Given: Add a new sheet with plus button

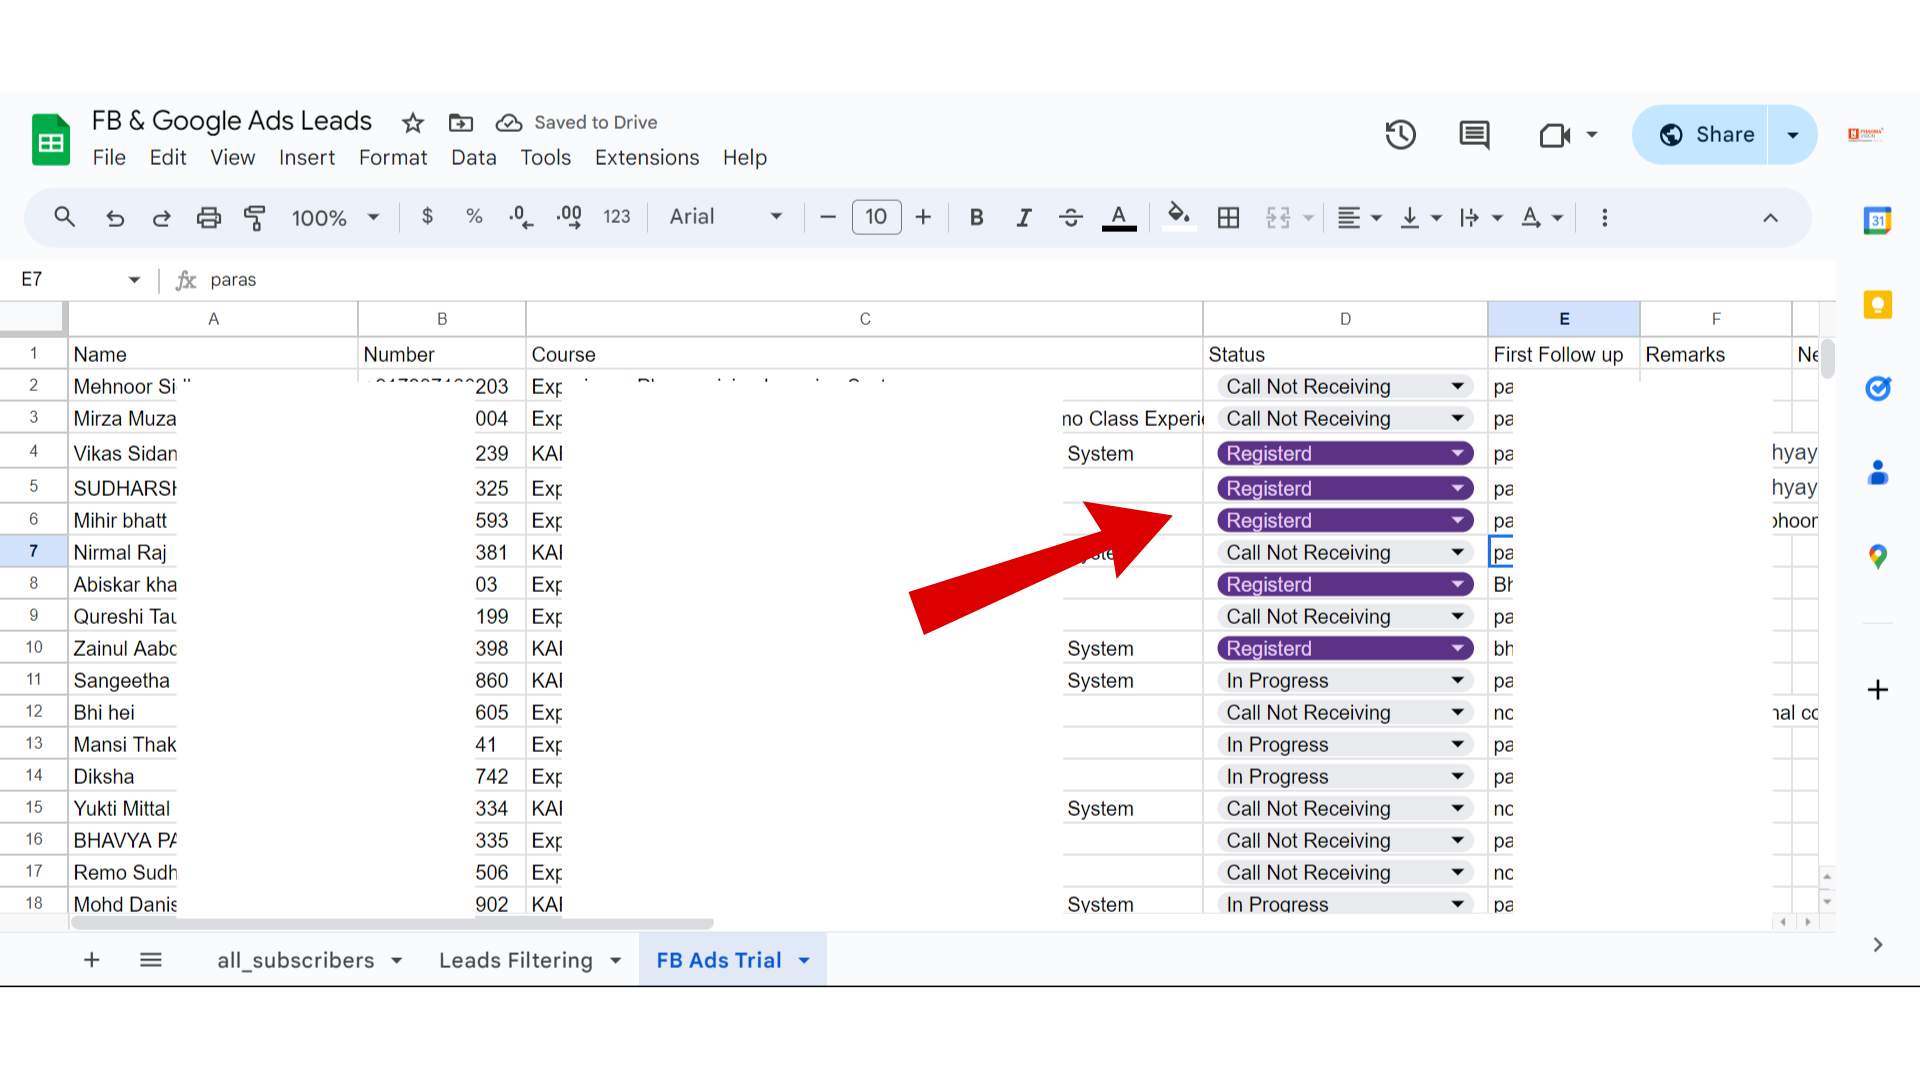Looking at the screenshot, I should pyautogui.click(x=91, y=960).
